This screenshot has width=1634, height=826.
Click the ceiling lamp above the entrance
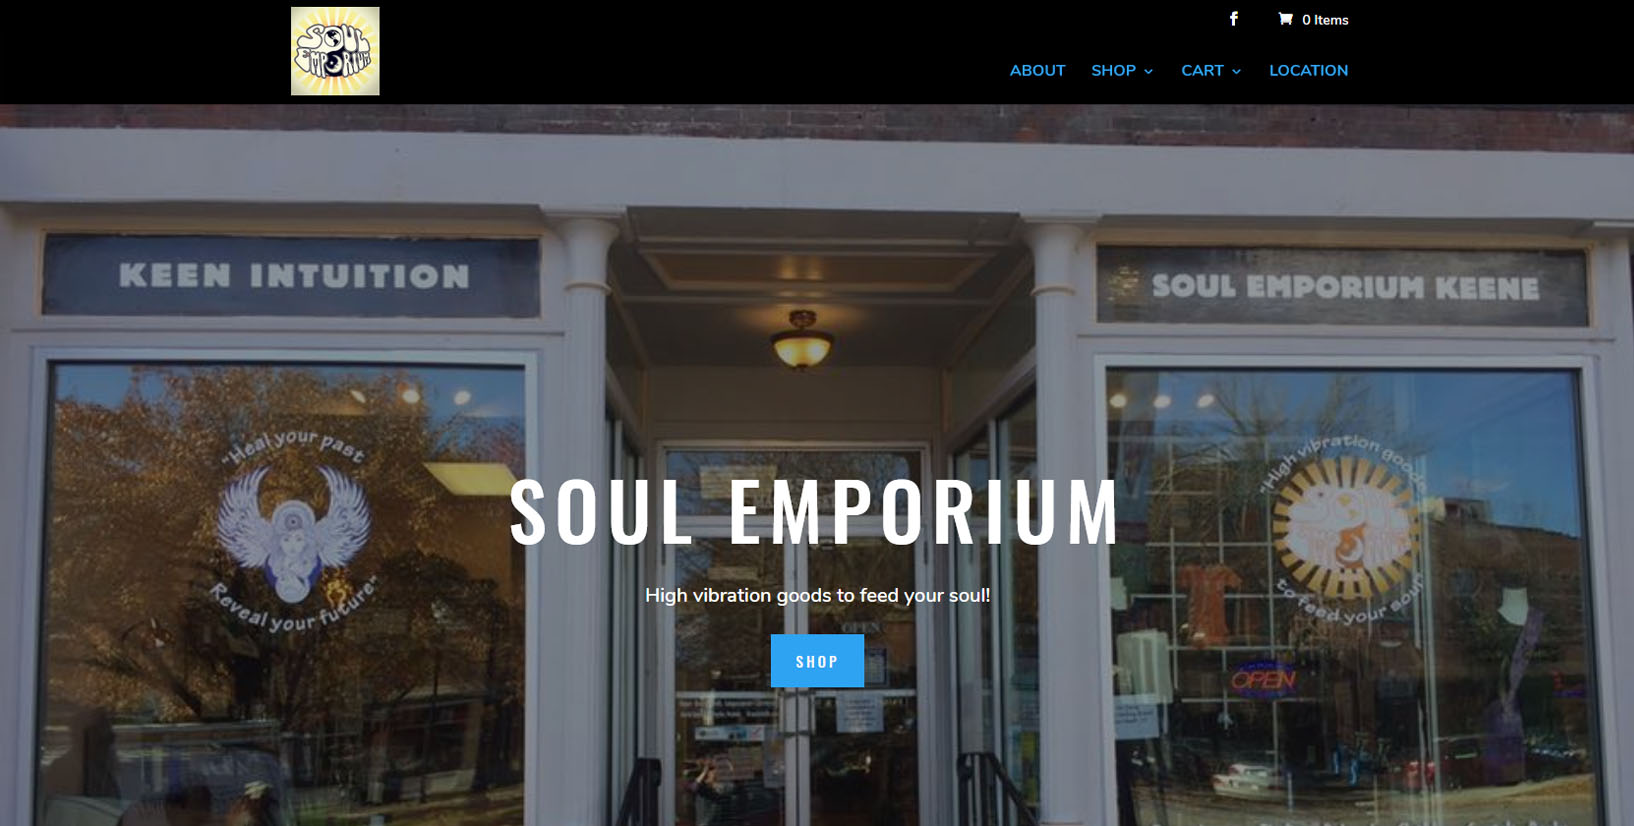pyautogui.click(x=802, y=338)
